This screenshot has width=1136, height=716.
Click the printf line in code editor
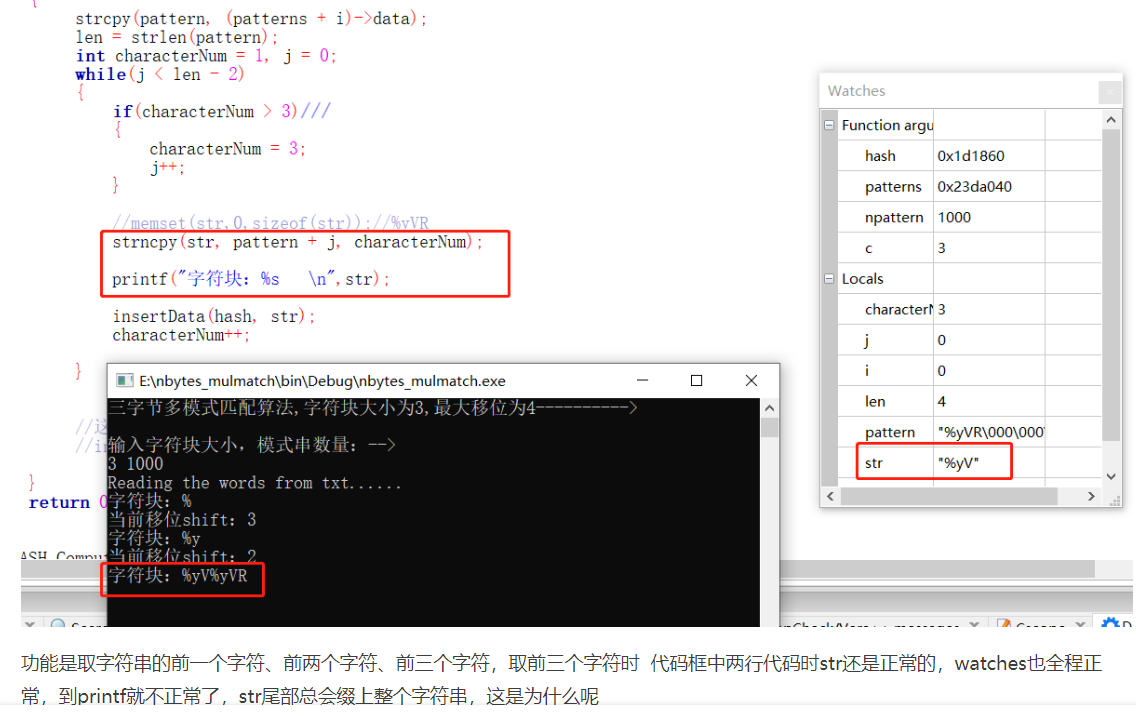click(x=251, y=279)
